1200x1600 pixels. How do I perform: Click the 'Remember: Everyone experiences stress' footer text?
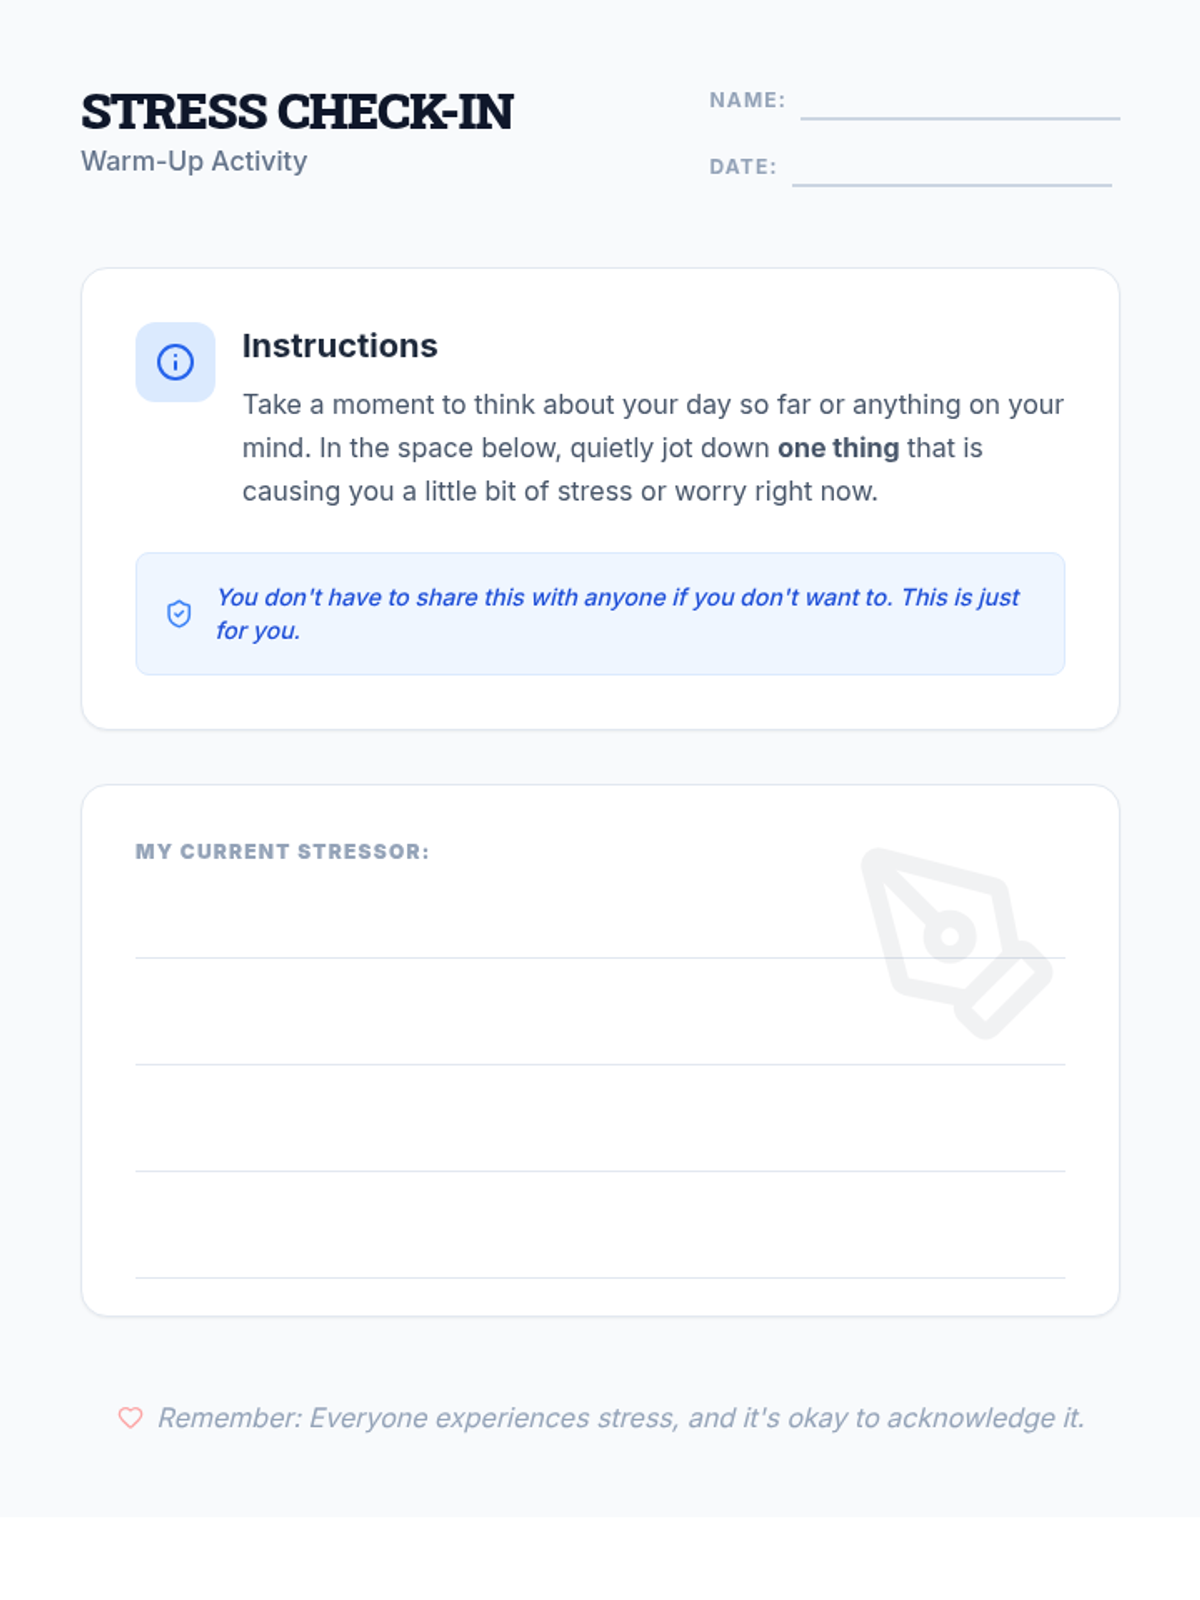tap(621, 1418)
